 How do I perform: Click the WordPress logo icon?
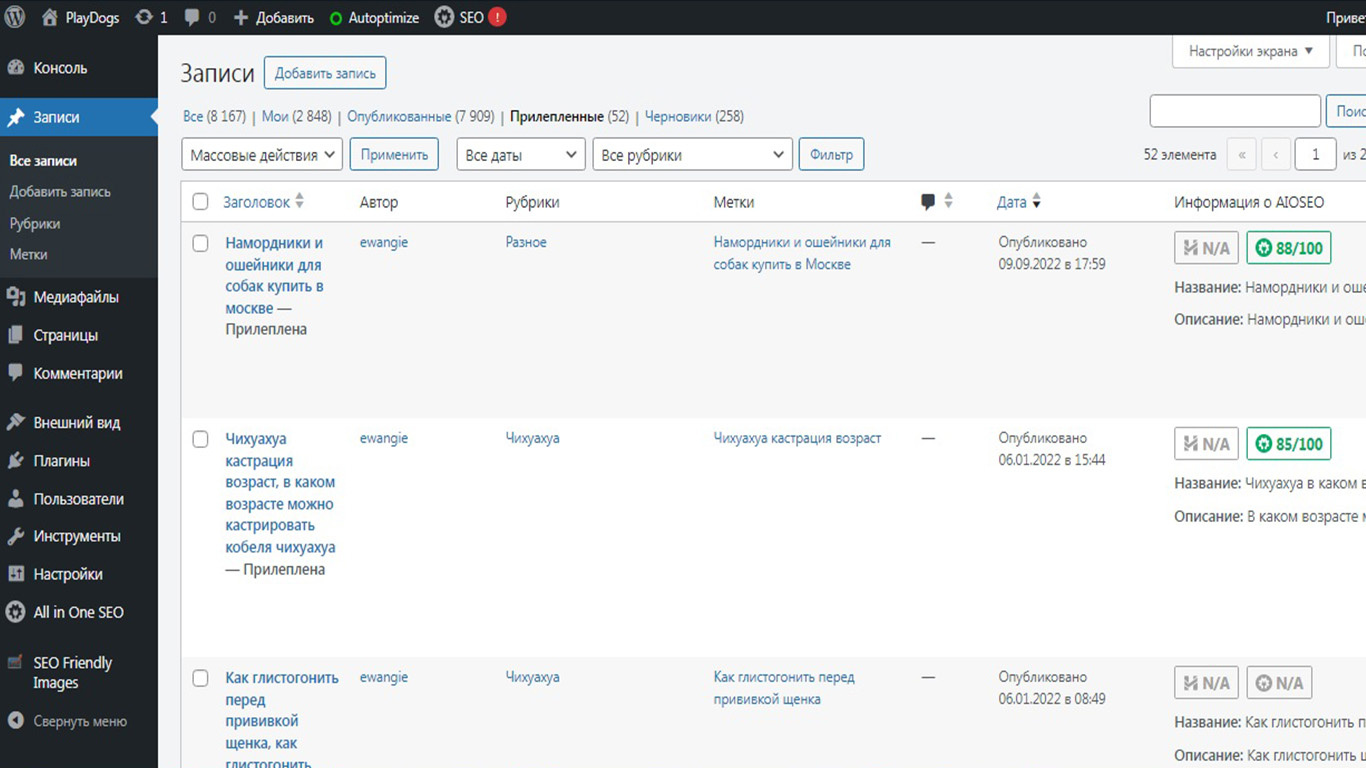point(15,17)
